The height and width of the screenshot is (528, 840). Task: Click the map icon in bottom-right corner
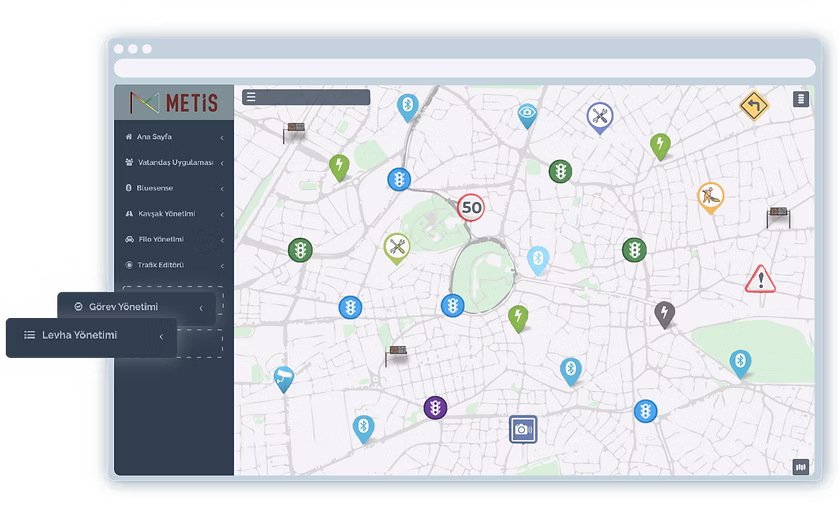[x=800, y=466]
